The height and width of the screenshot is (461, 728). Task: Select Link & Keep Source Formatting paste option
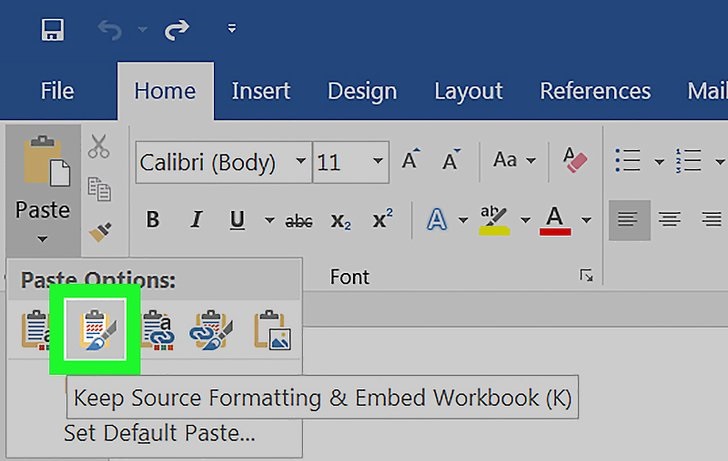(x=211, y=330)
